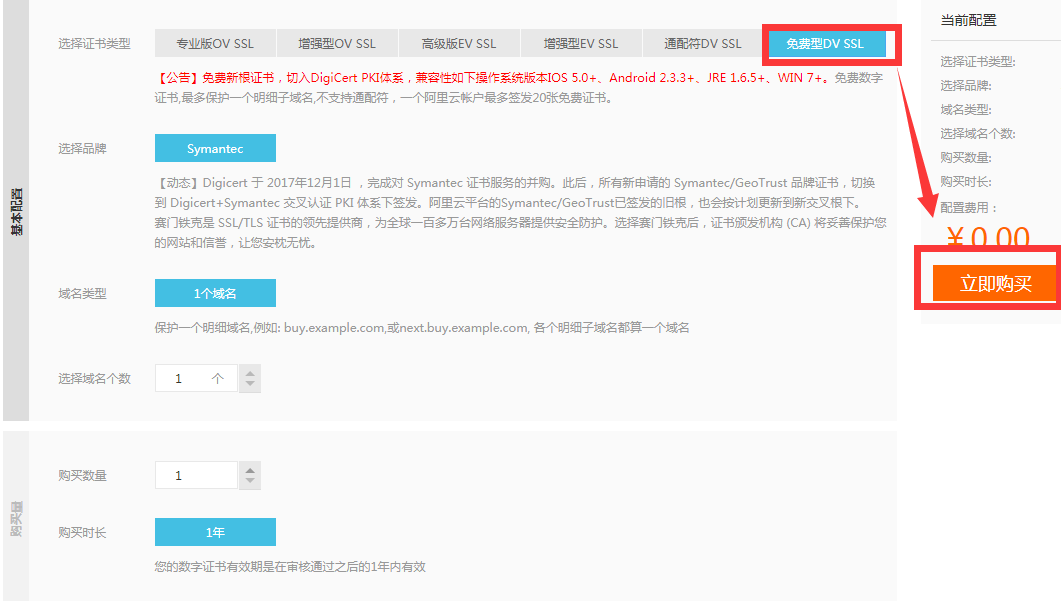Image resolution: width=1061 pixels, height=601 pixels.
Task: Decrease 购买数量 using the down arrow
Action: [x=250, y=482]
